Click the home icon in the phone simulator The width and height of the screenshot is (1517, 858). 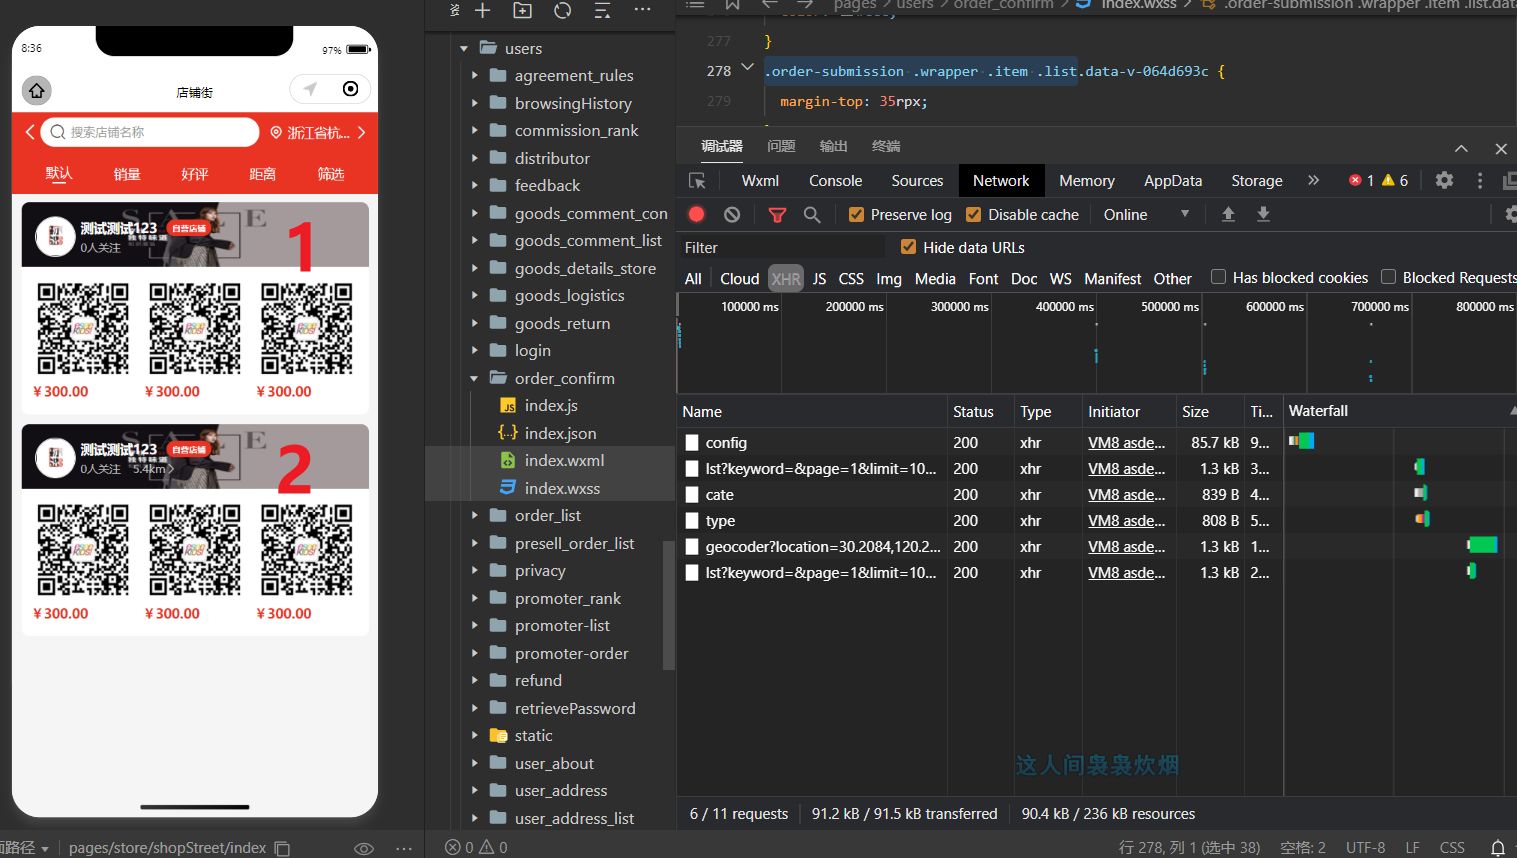click(37, 91)
